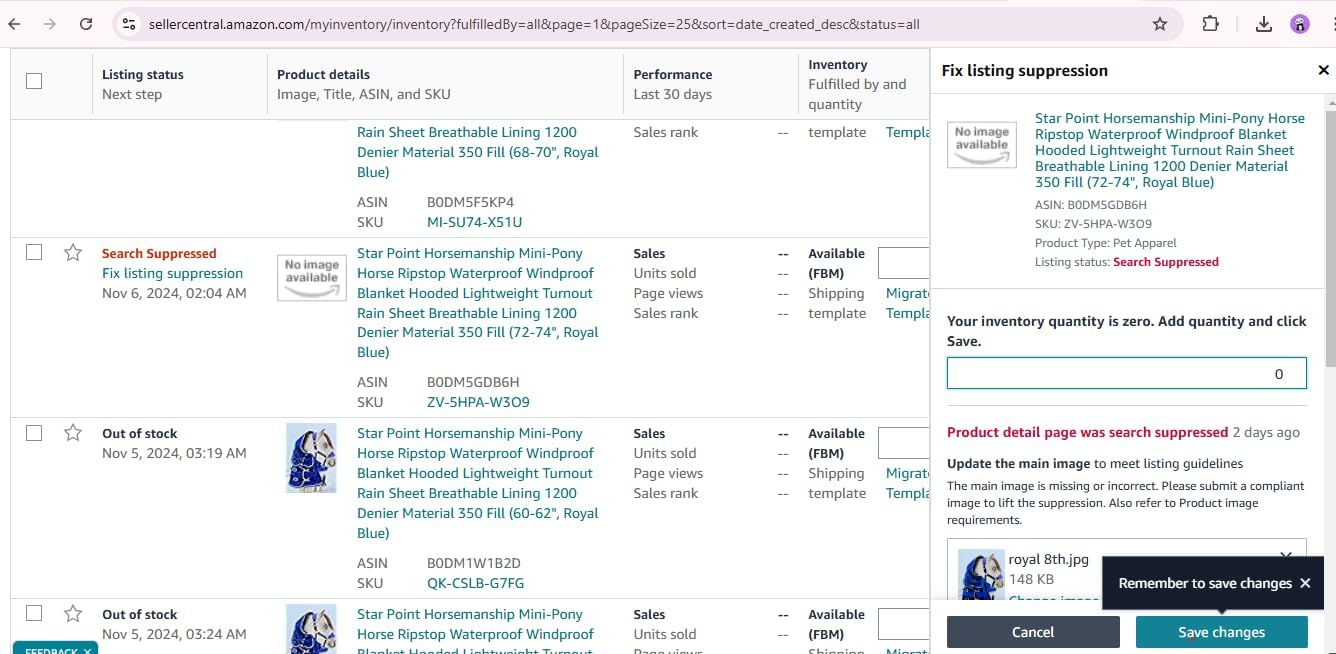Open the browser extensions puzzle icon
This screenshot has width=1336, height=654.
tap(1210, 24)
